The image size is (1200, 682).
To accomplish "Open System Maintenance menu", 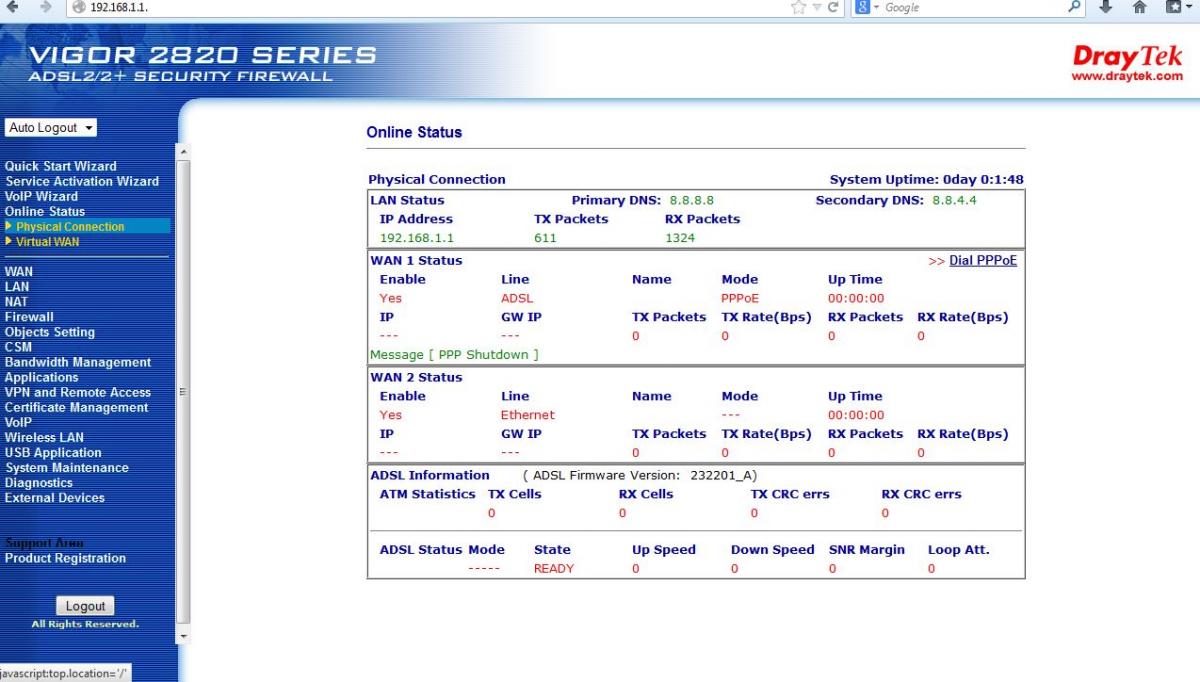I will pyautogui.click(x=66, y=467).
